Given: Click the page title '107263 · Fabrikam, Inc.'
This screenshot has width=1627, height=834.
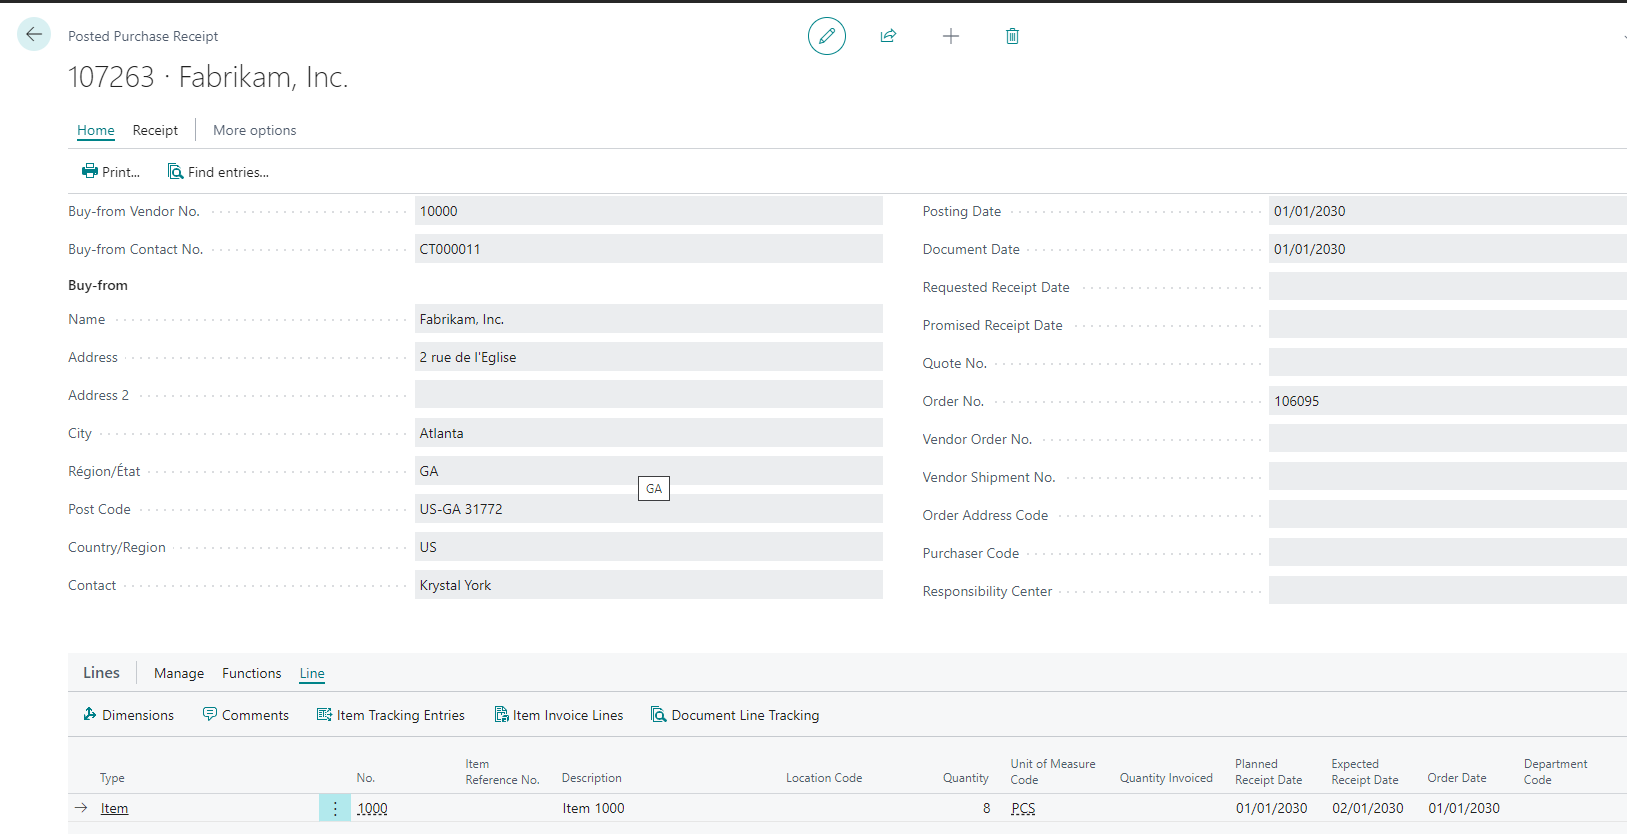Looking at the screenshot, I should [208, 77].
